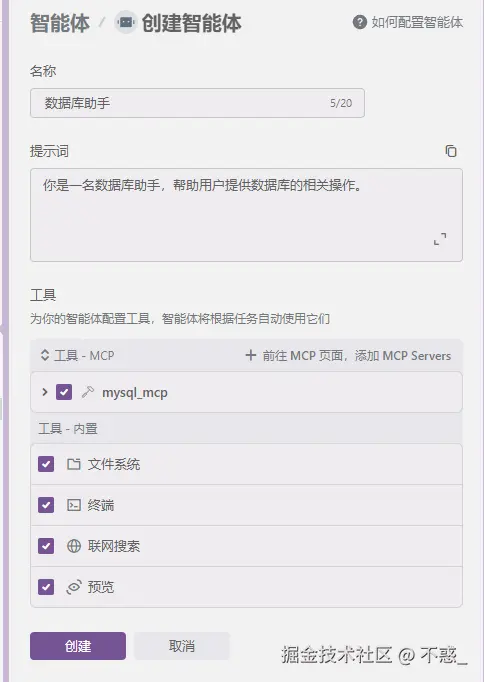Click the 取消 button
This screenshot has width=484, height=682.
[182, 646]
